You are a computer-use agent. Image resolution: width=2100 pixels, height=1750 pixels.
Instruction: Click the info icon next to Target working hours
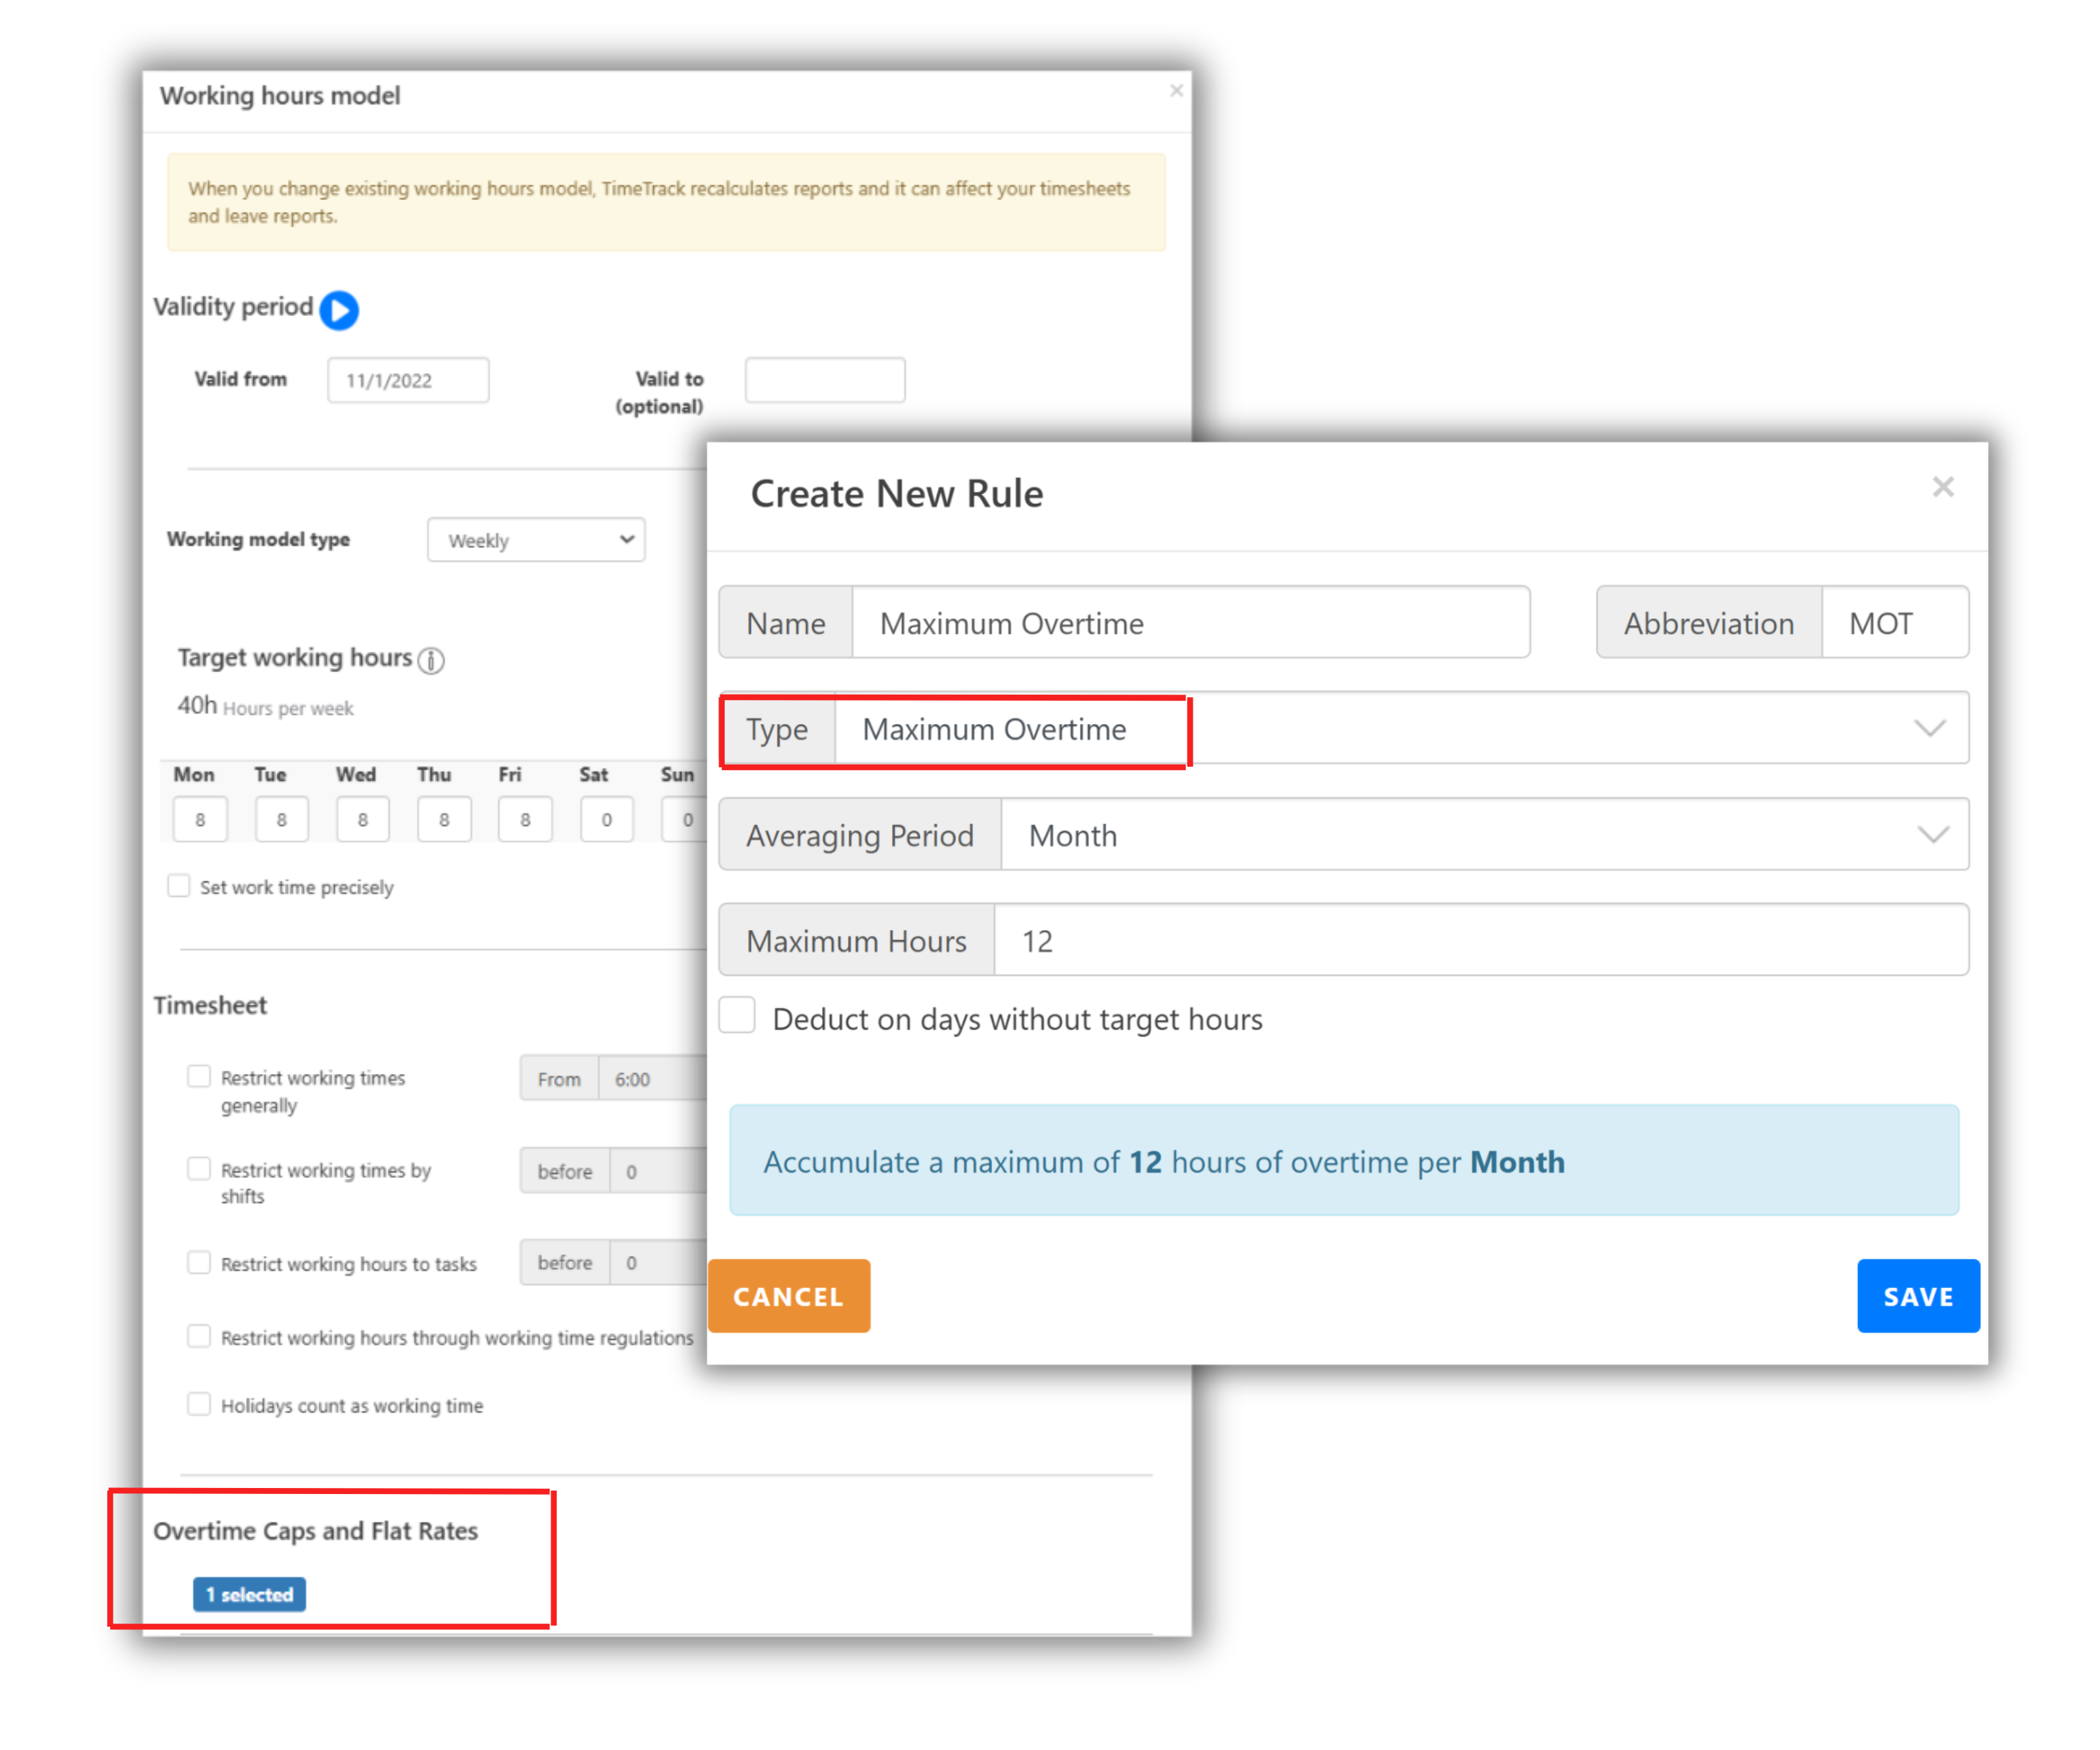tap(431, 660)
